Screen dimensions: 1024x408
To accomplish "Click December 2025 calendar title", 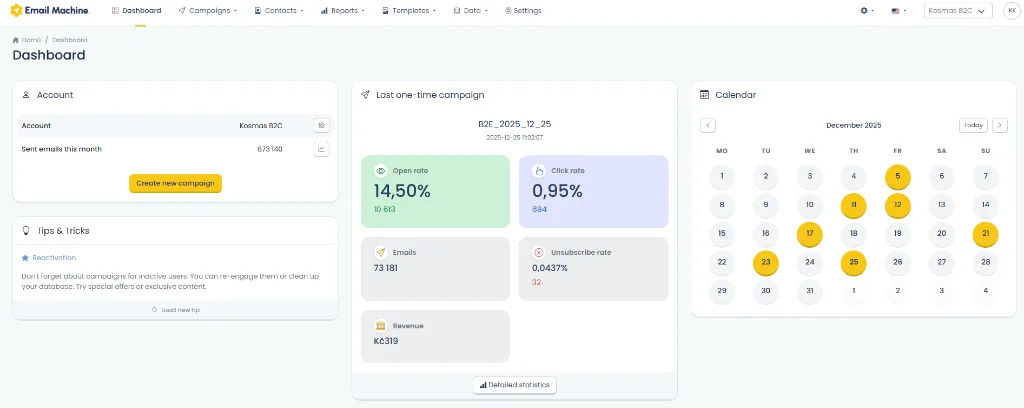I will 854,125.
